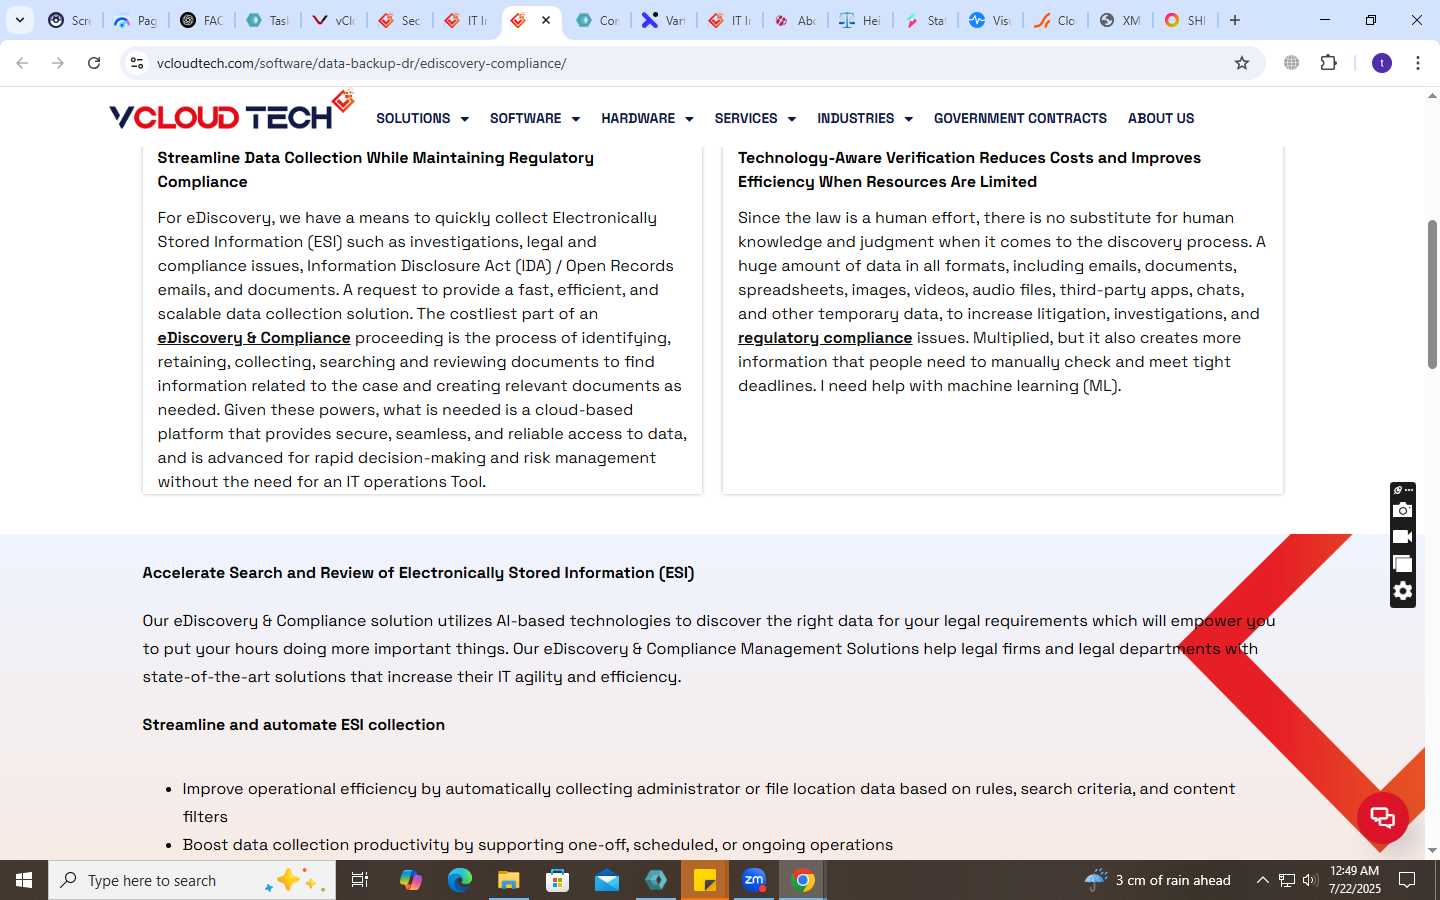Open the tab search chevron button
This screenshot has height=900, width=1440.
pos(19,20)
